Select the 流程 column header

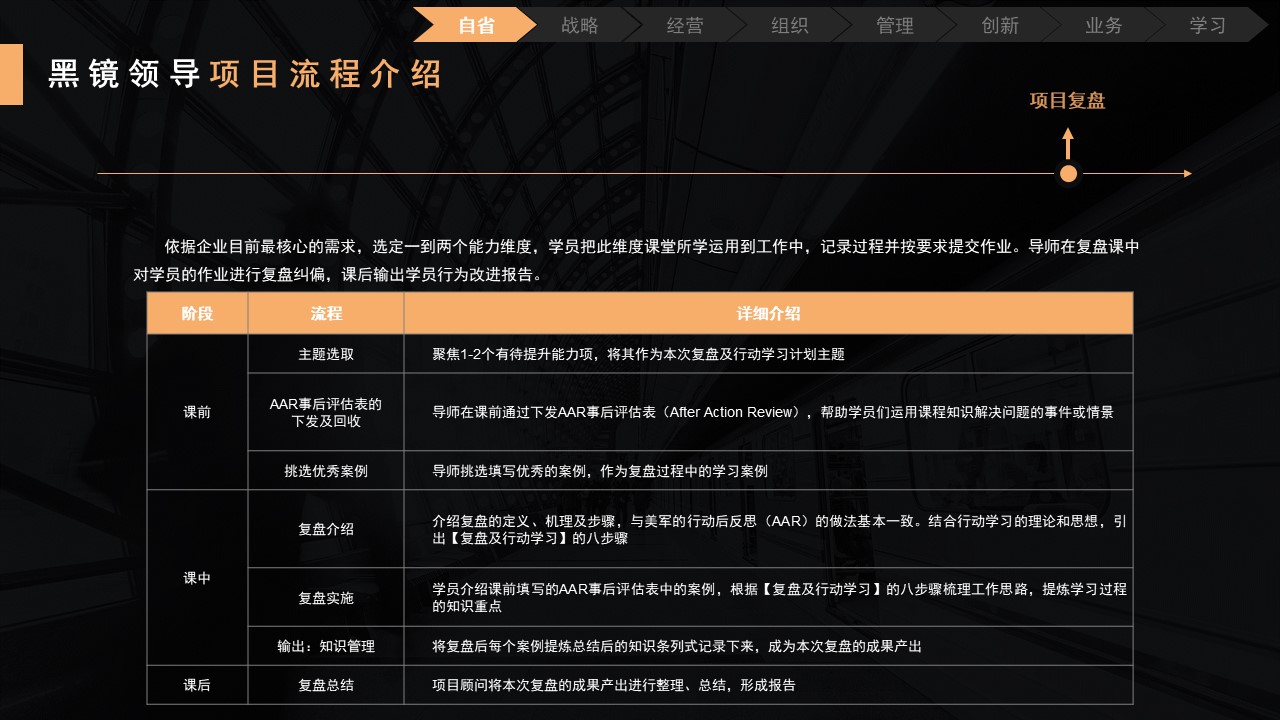(x=326, y=313)
